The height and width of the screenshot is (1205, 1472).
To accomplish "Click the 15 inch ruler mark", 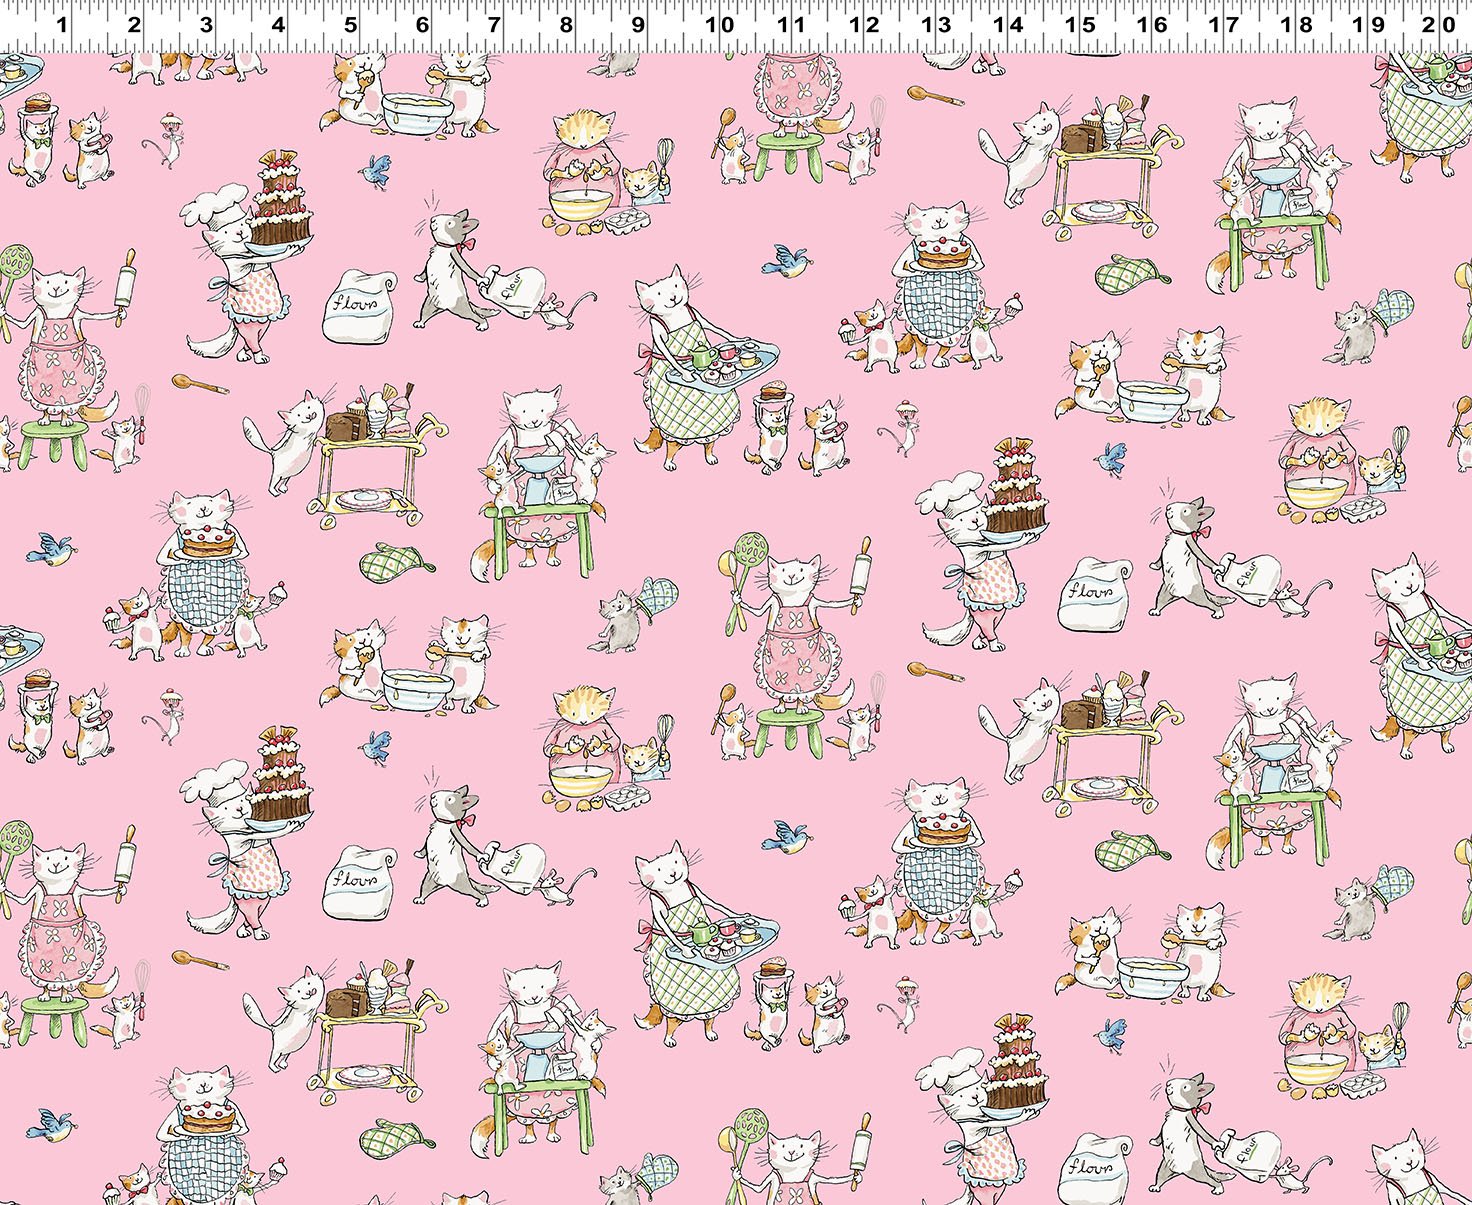I will pyautogui.click(x=1080, y=24).
